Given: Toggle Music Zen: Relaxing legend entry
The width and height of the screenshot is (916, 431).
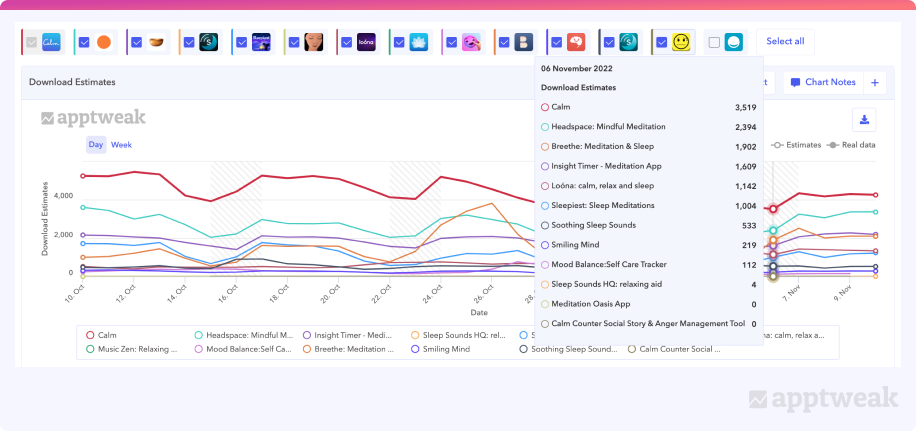Looking at the screenshot, I should pyautogui.click(x=131, y=349).
